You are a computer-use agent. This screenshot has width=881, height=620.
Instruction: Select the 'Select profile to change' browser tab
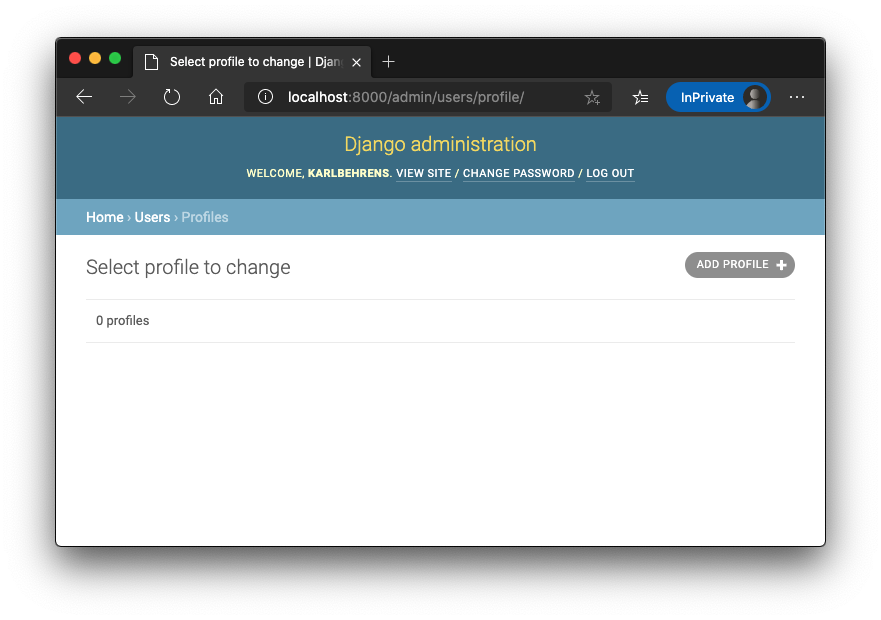[252, 62]
